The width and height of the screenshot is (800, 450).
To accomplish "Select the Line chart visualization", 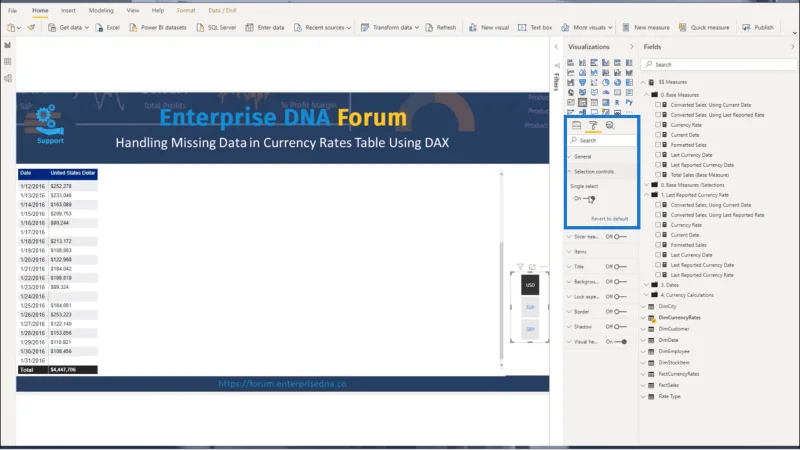I will [x=570, y=72].
